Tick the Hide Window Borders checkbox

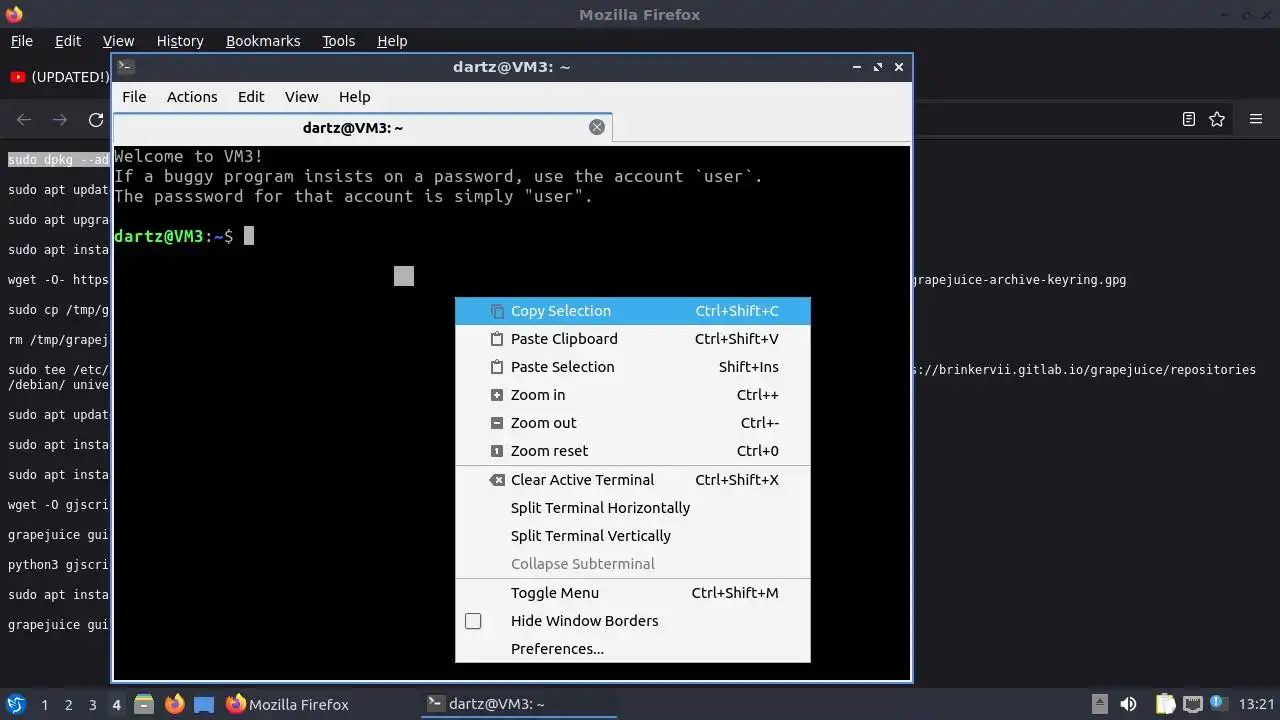[x=473, y=621]
